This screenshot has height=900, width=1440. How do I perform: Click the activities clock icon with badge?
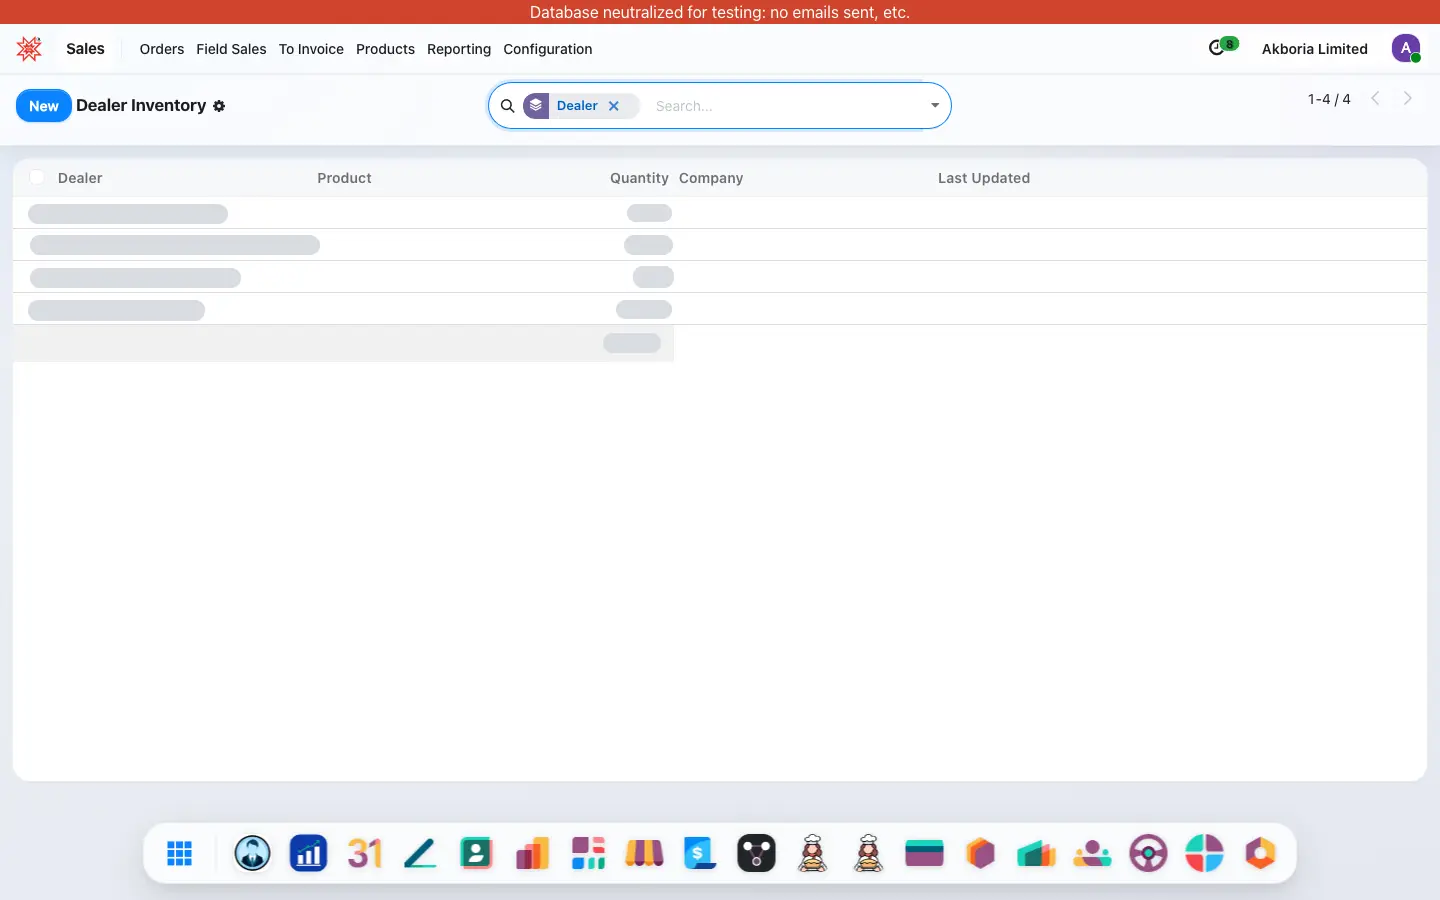1222,47
